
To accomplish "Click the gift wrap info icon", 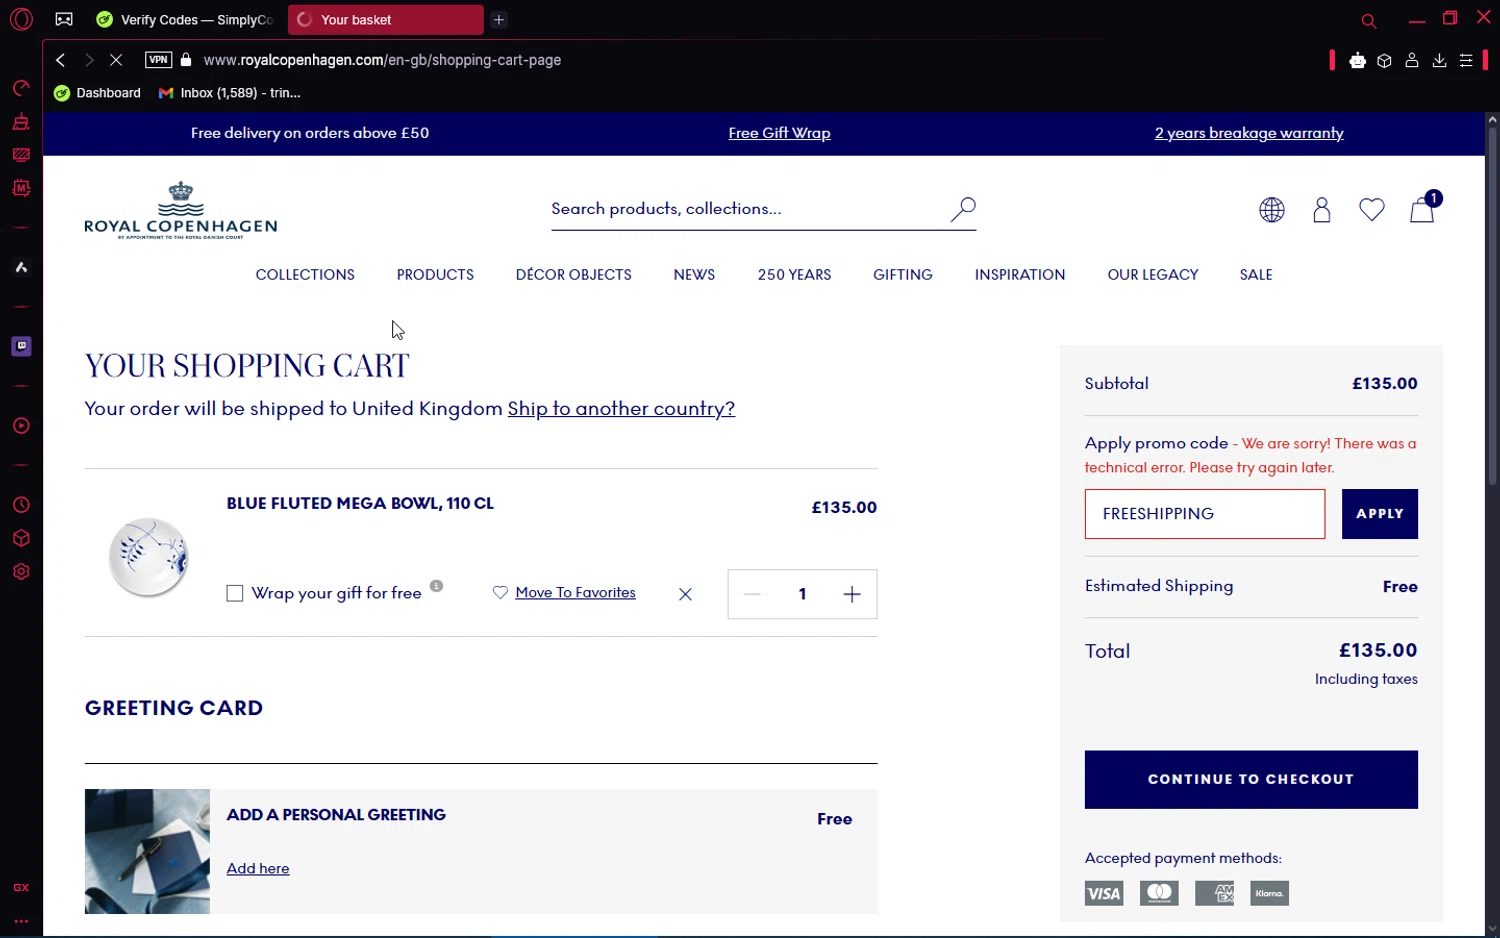I will [x=436, y=586].
